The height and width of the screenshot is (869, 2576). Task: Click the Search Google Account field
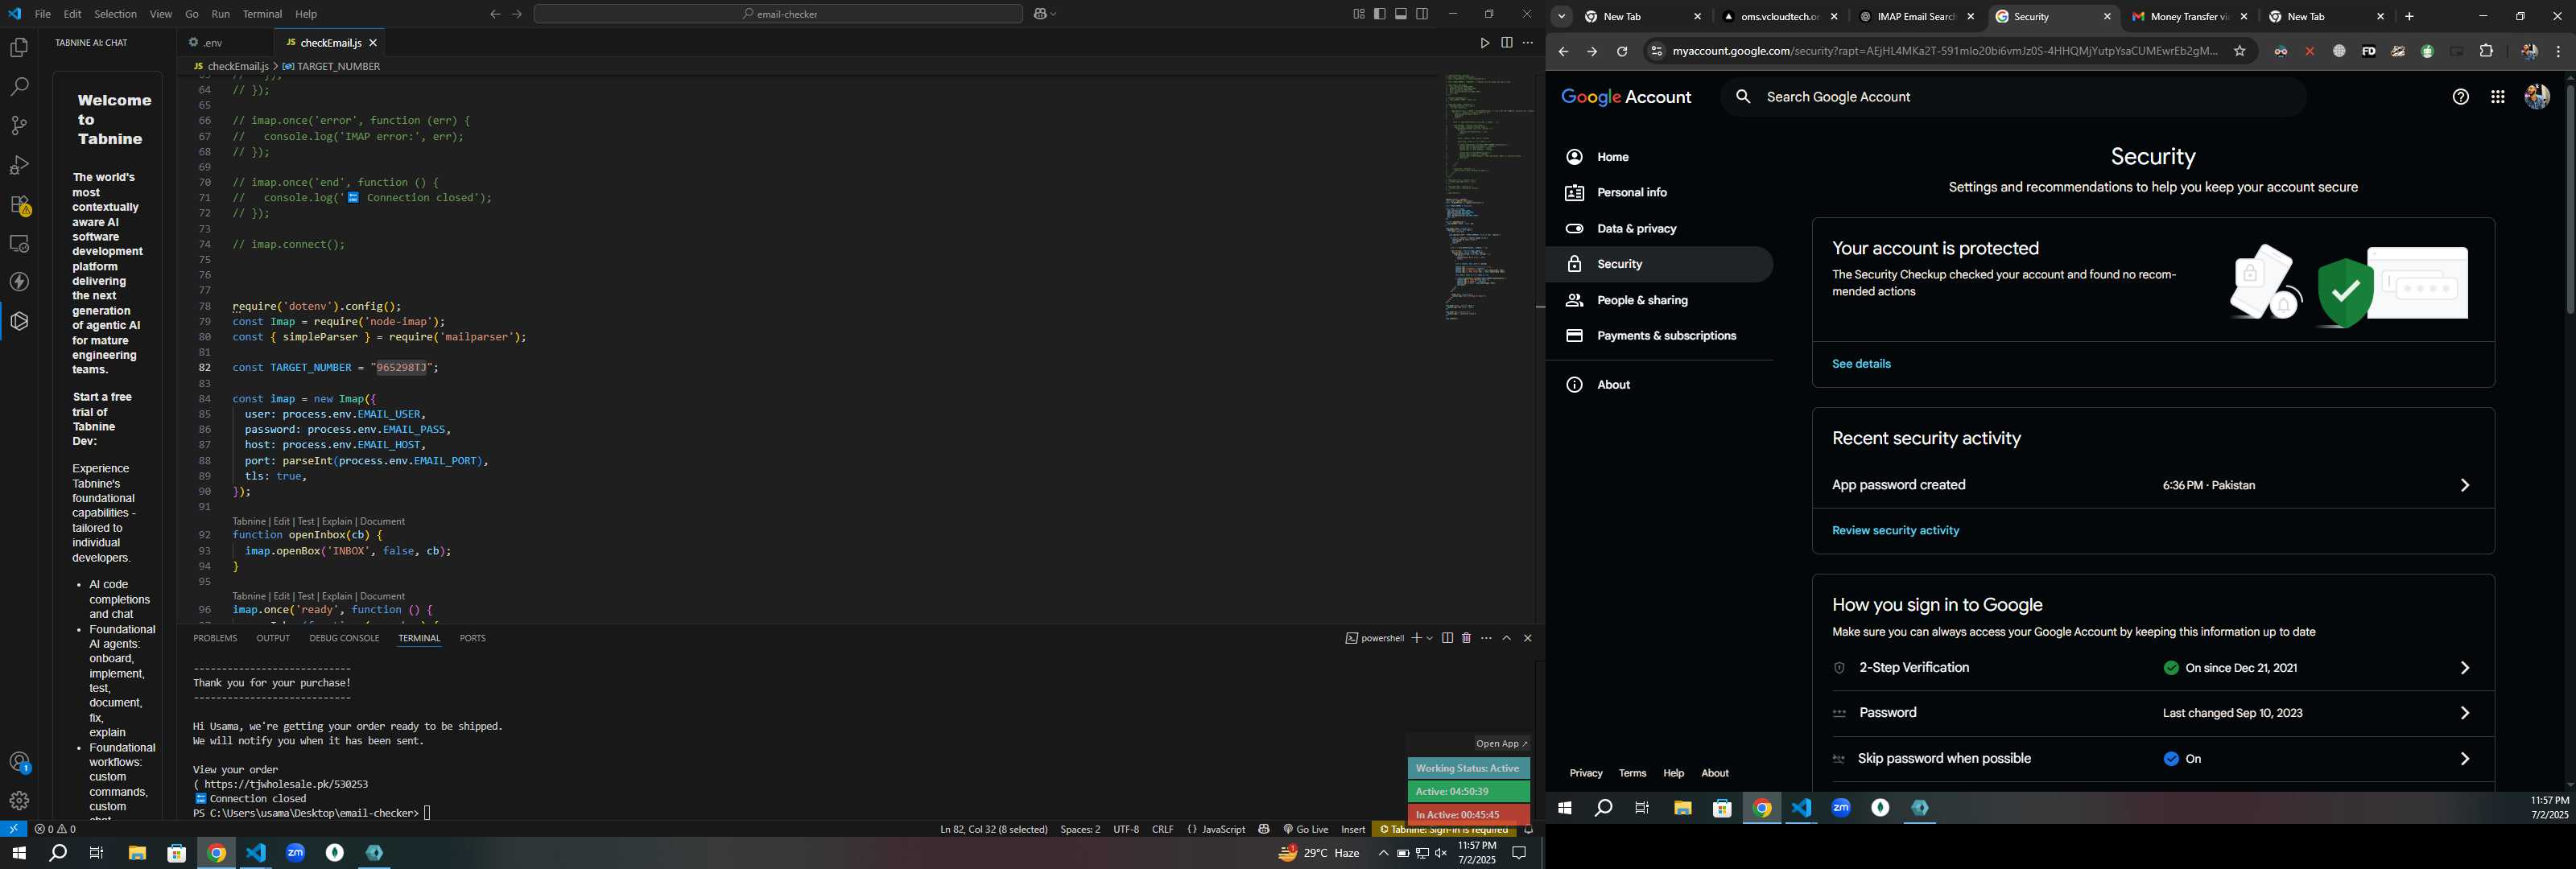(2014, 97)
